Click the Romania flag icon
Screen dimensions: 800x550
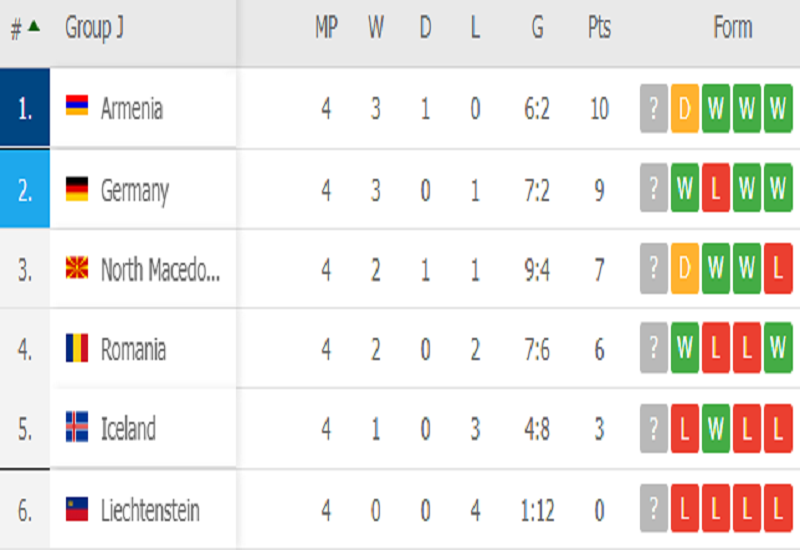point(77,349)
